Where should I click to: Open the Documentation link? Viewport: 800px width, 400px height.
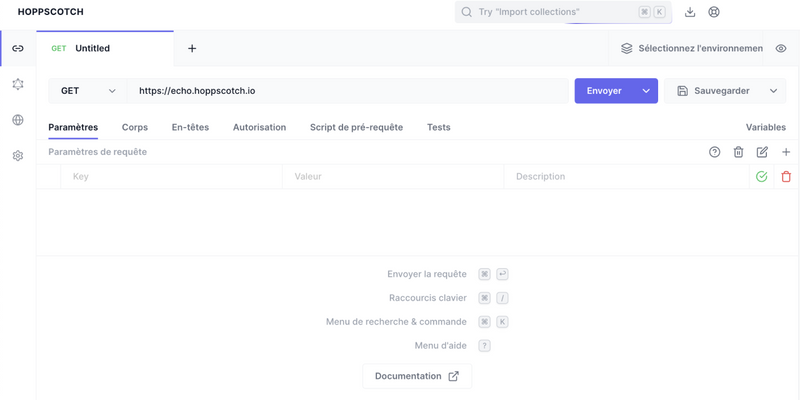[417, 376]
